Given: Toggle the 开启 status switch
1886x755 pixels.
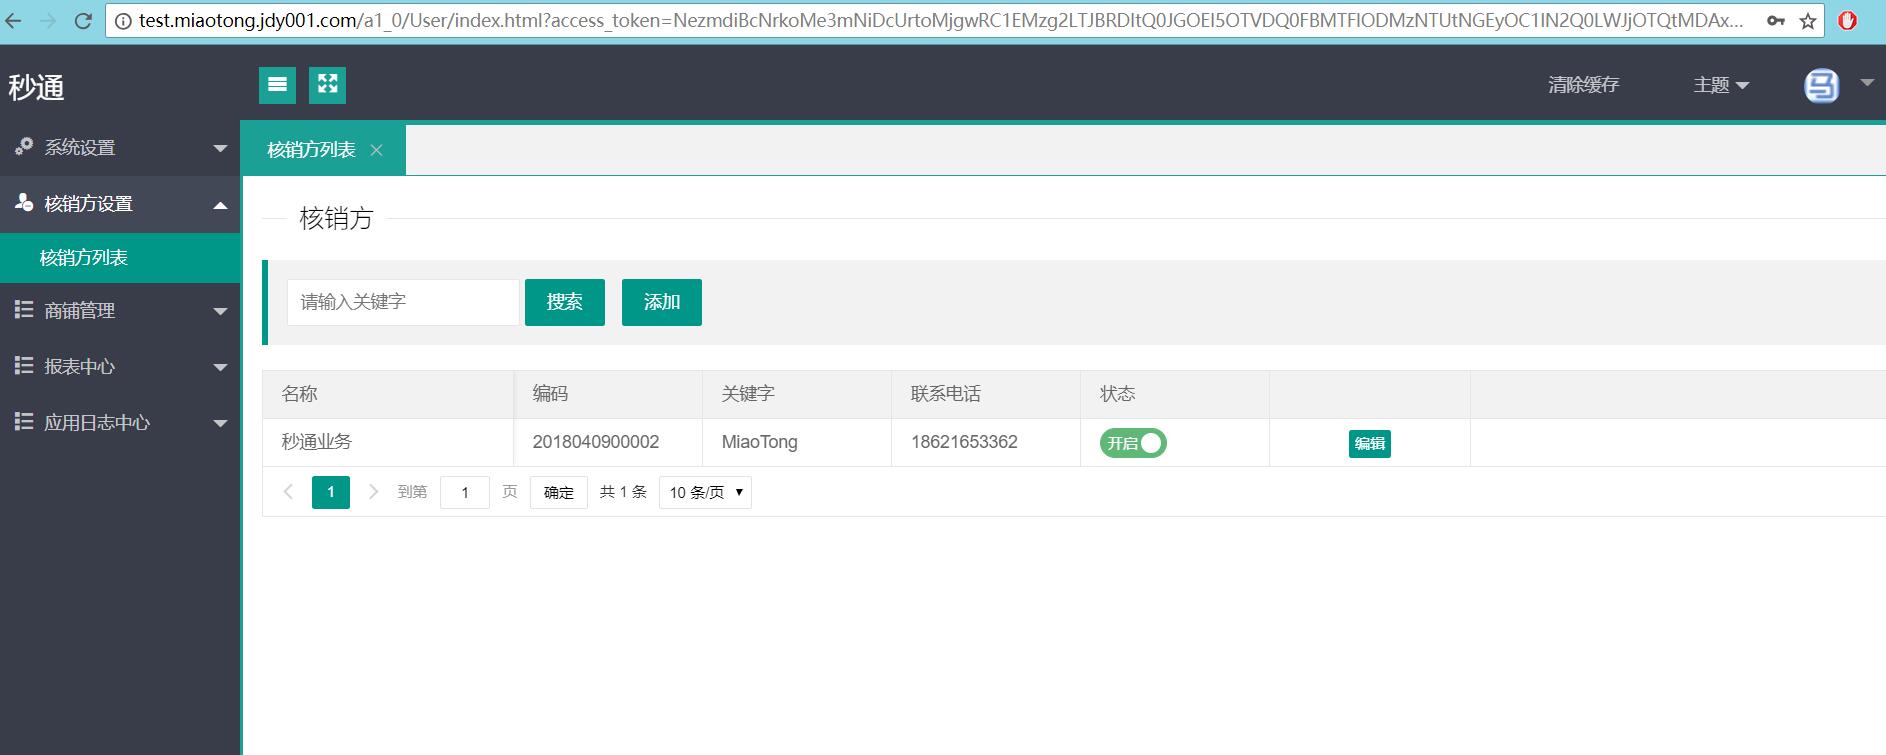Looking at the screenshot, I should 1133,443.
